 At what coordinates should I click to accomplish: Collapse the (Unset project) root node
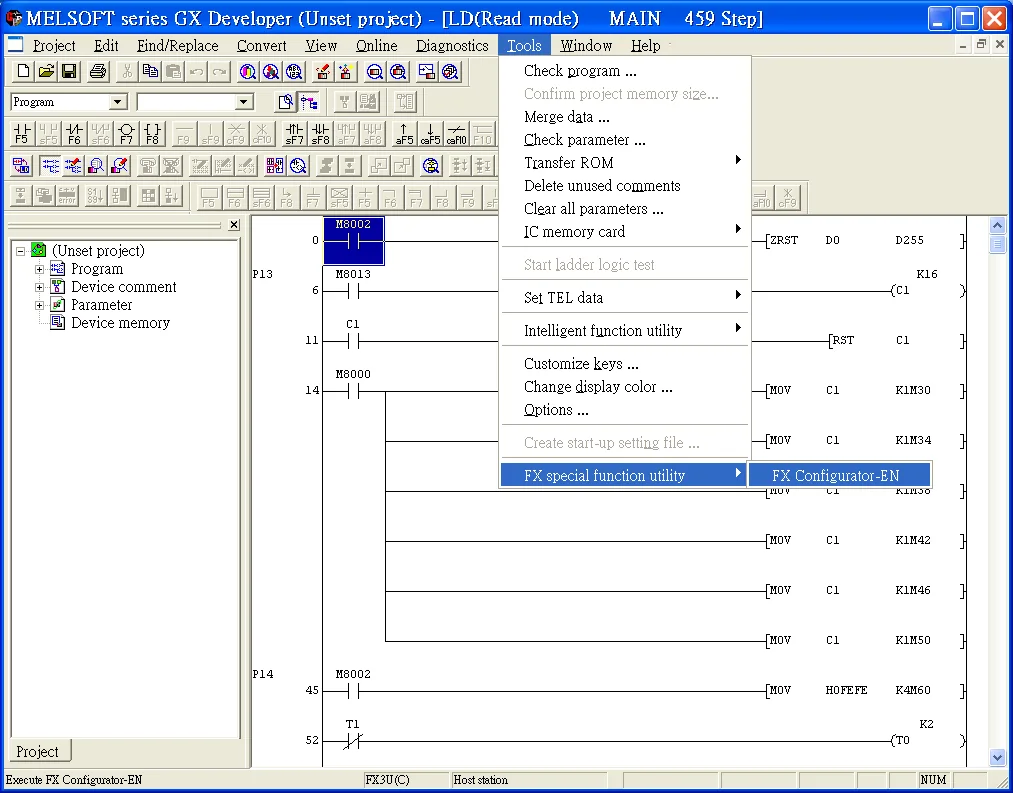(x=21, y=251)
